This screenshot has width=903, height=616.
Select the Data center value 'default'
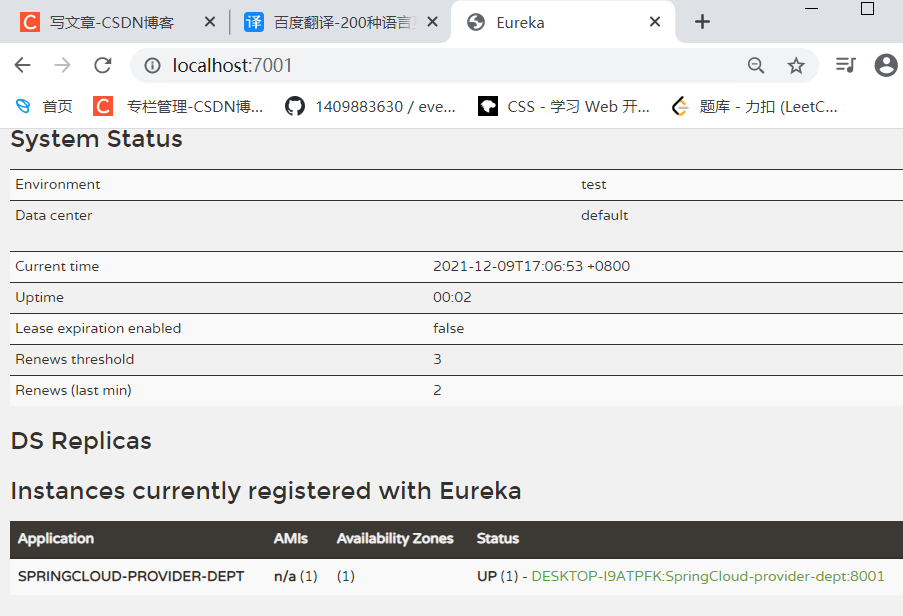coord(604,215)
